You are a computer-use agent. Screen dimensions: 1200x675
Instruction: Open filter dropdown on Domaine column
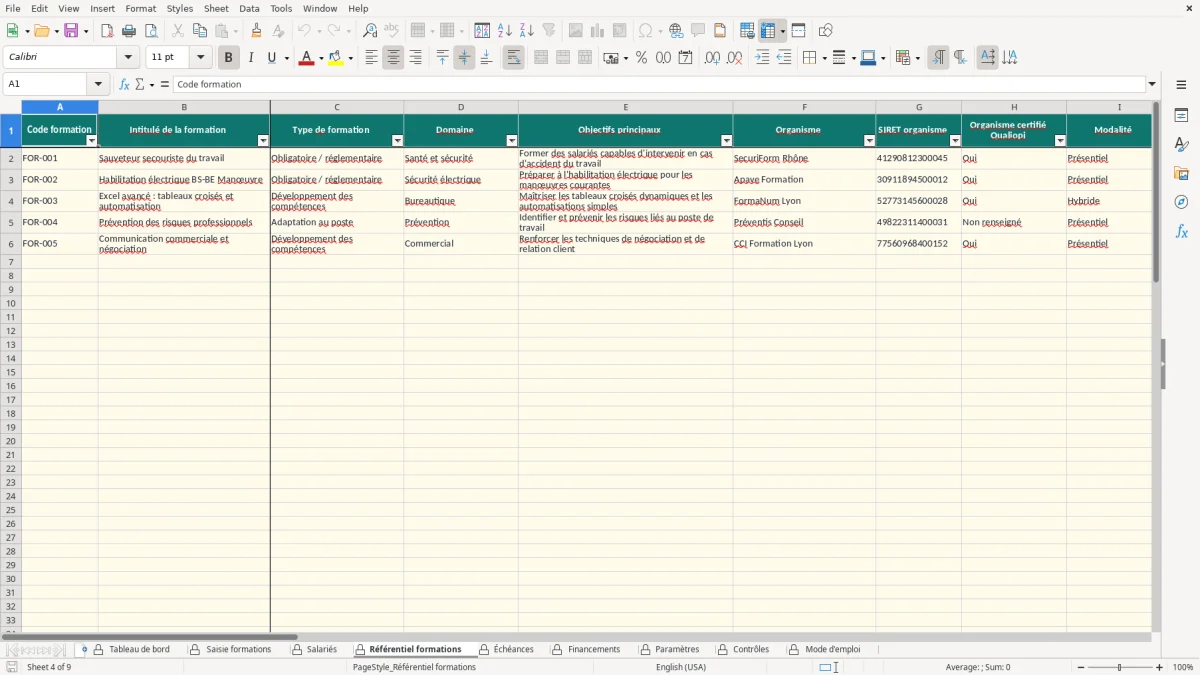pyautogui.click(x=512, y=141)
